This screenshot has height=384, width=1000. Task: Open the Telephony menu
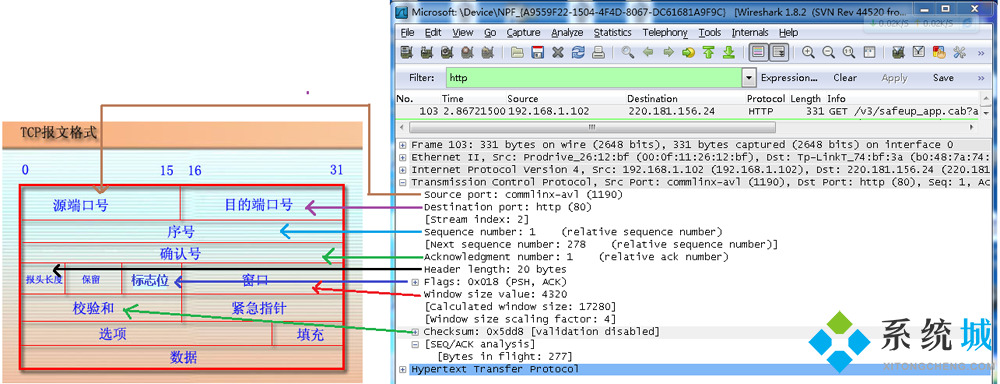click(x=665, y=33)
